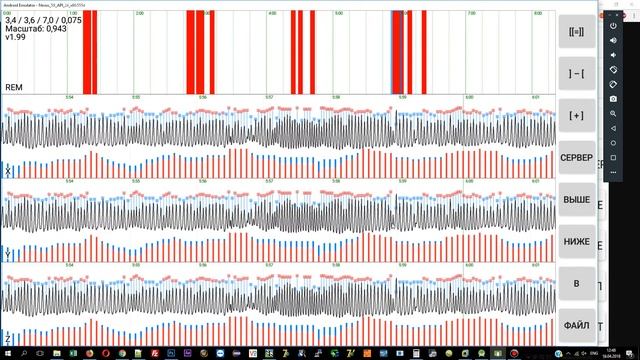Tap the emulator Back triangle icon
Screen dimensions: 640x360
pos(613,129)
